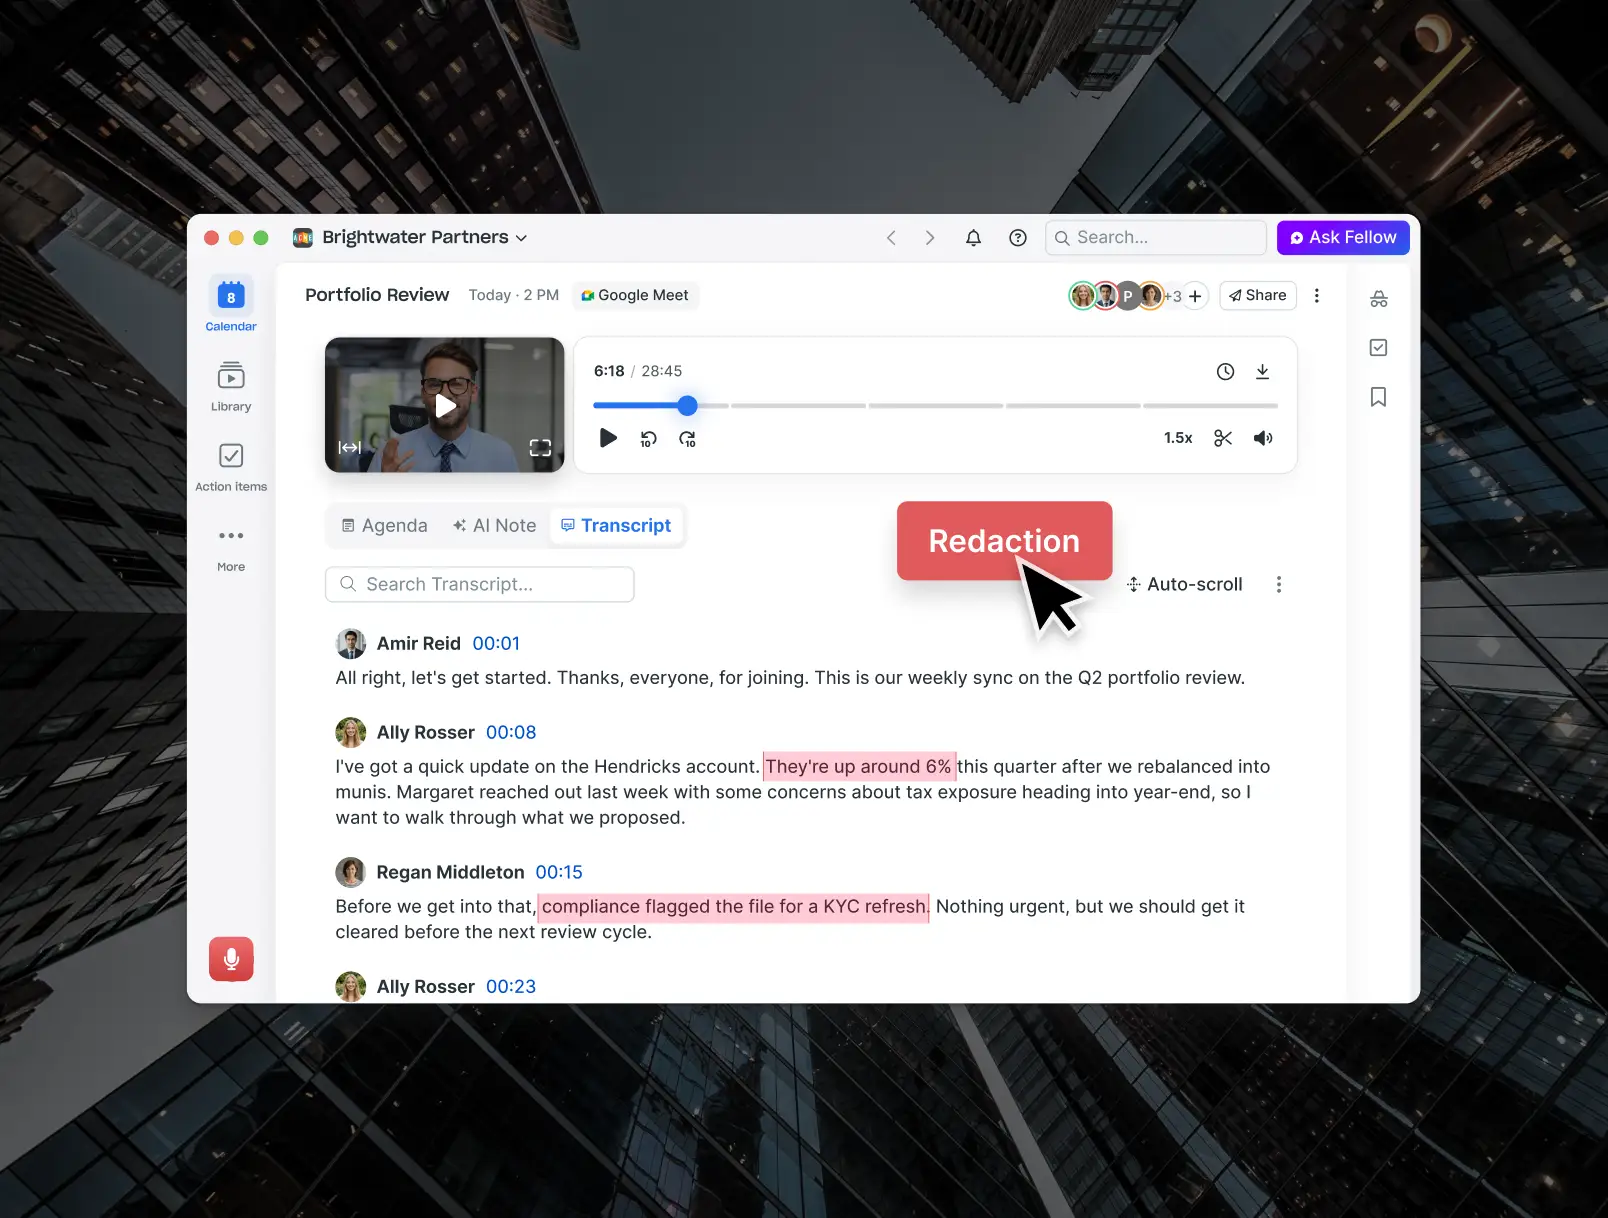Play the recording from playback bar
Image resolution: width=1608 pixels, height=1218 pixels.
coord(608,438)
